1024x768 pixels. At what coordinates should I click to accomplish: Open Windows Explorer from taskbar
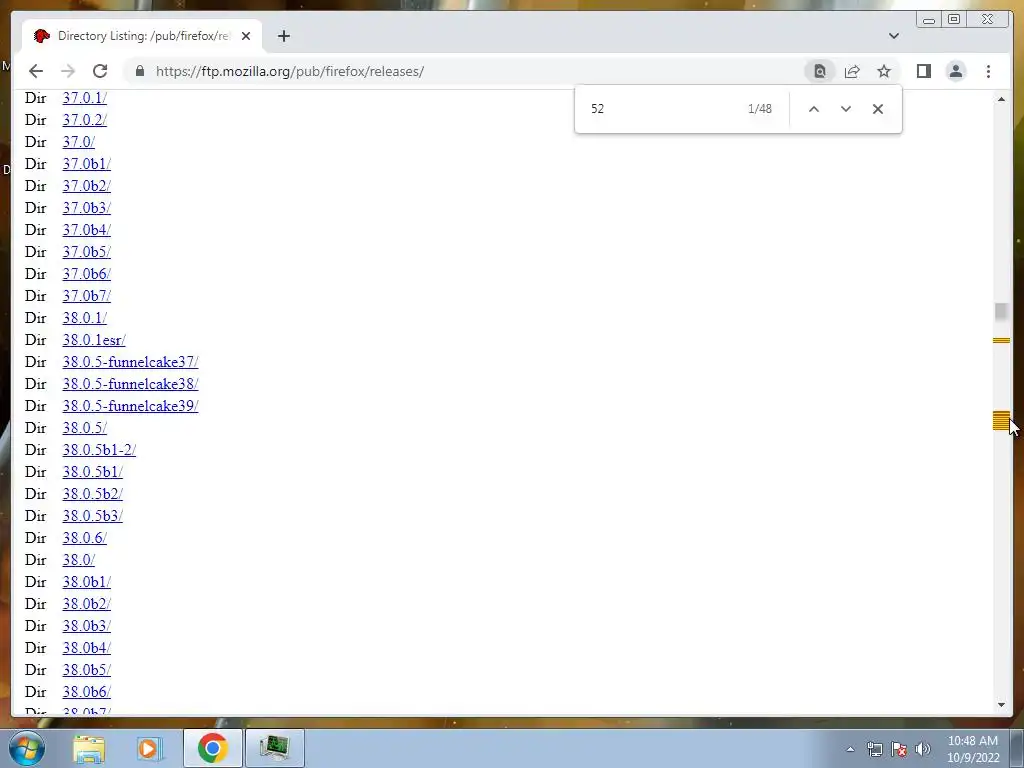click(89, 748)
